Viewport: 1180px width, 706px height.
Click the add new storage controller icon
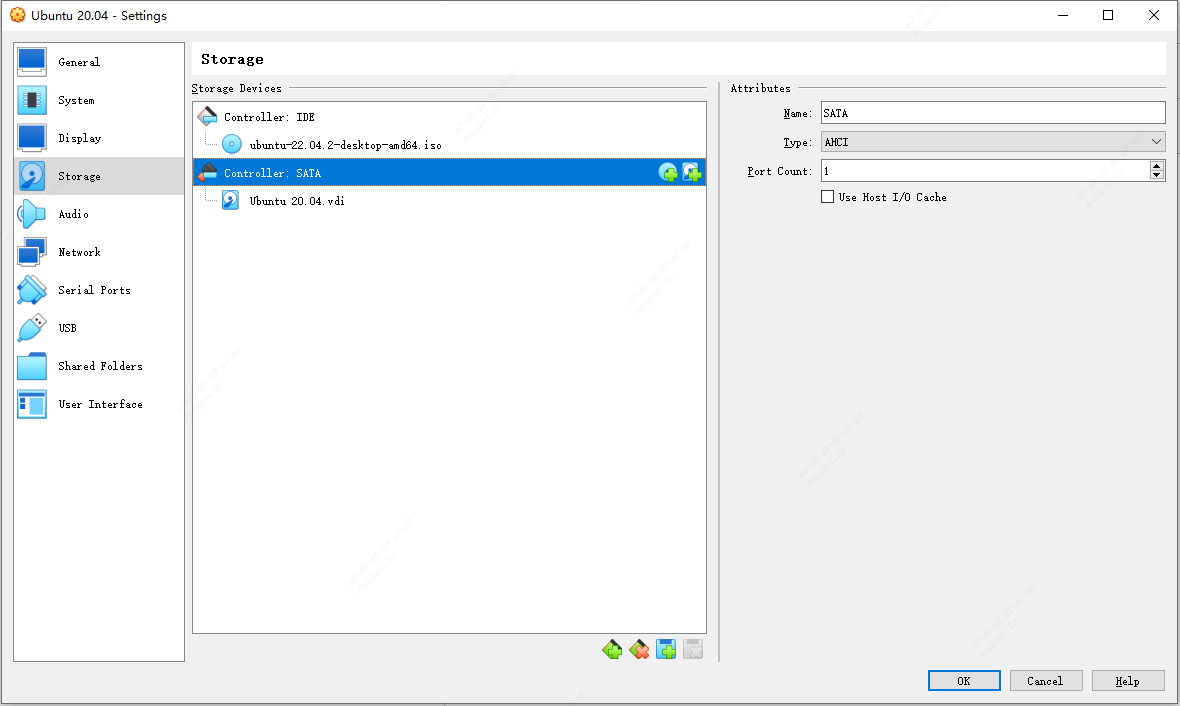(x=612, y=649)
